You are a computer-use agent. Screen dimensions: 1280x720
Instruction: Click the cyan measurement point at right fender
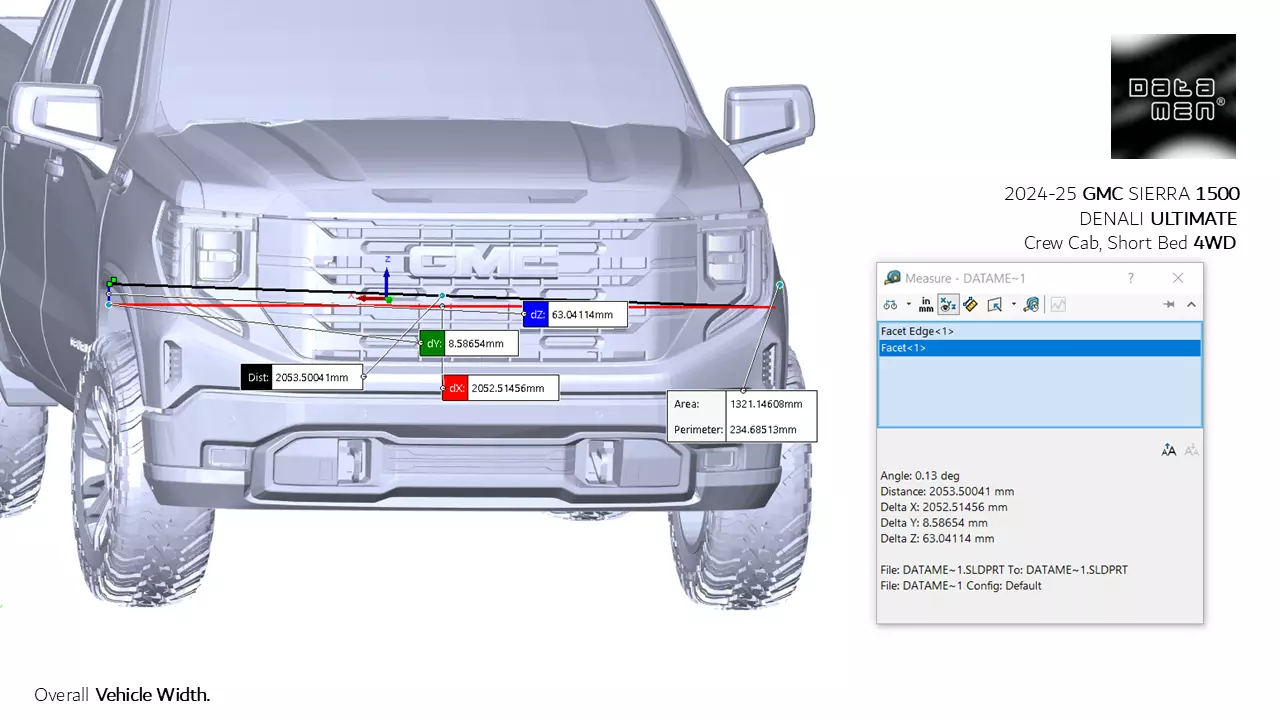point(780,285)
